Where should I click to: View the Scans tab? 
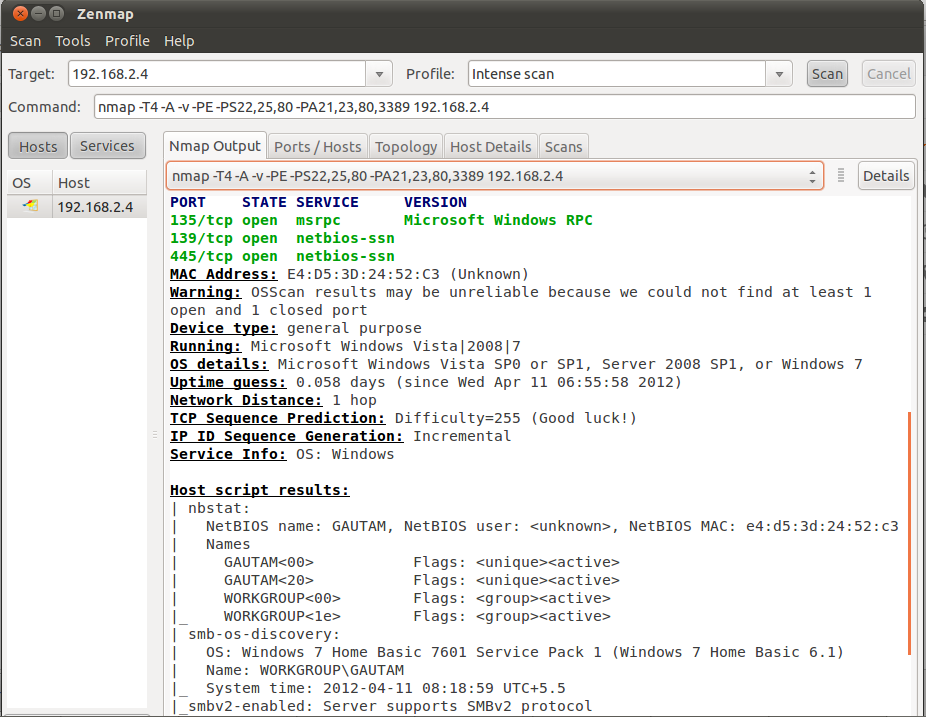pyautogui.click(x=563, y=146)
